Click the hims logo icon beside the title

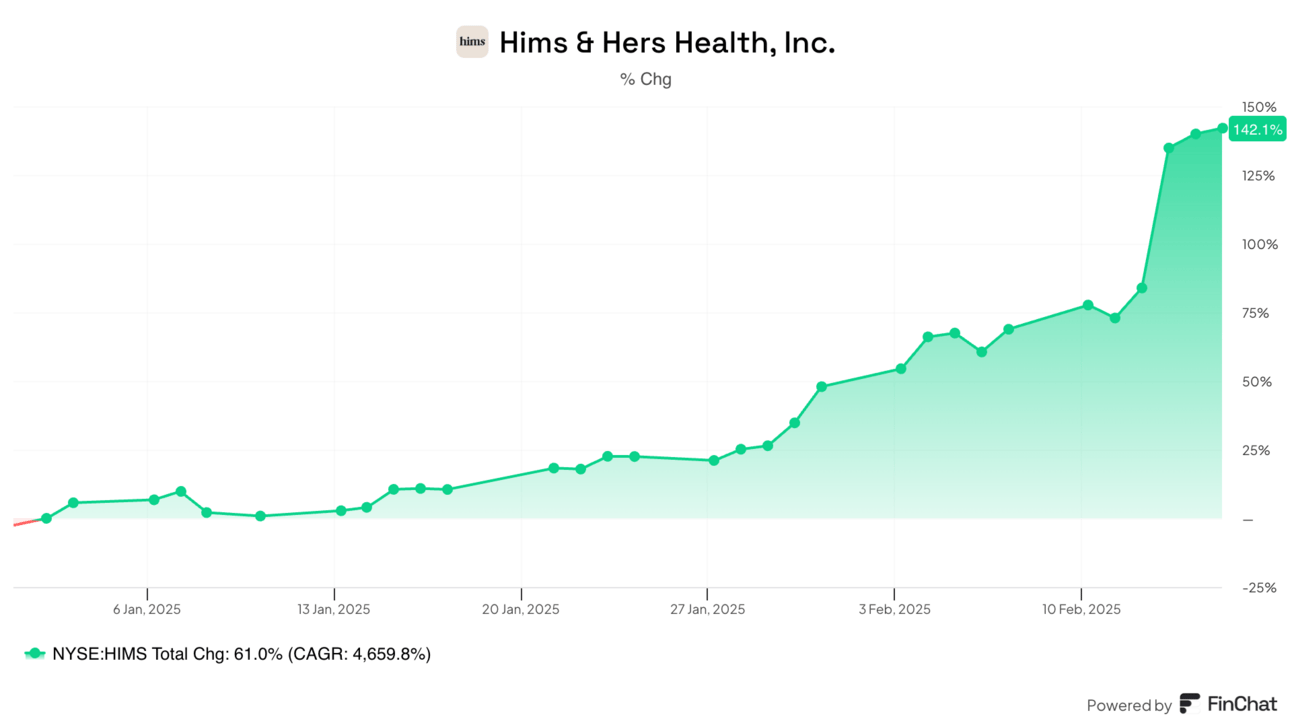472,42
